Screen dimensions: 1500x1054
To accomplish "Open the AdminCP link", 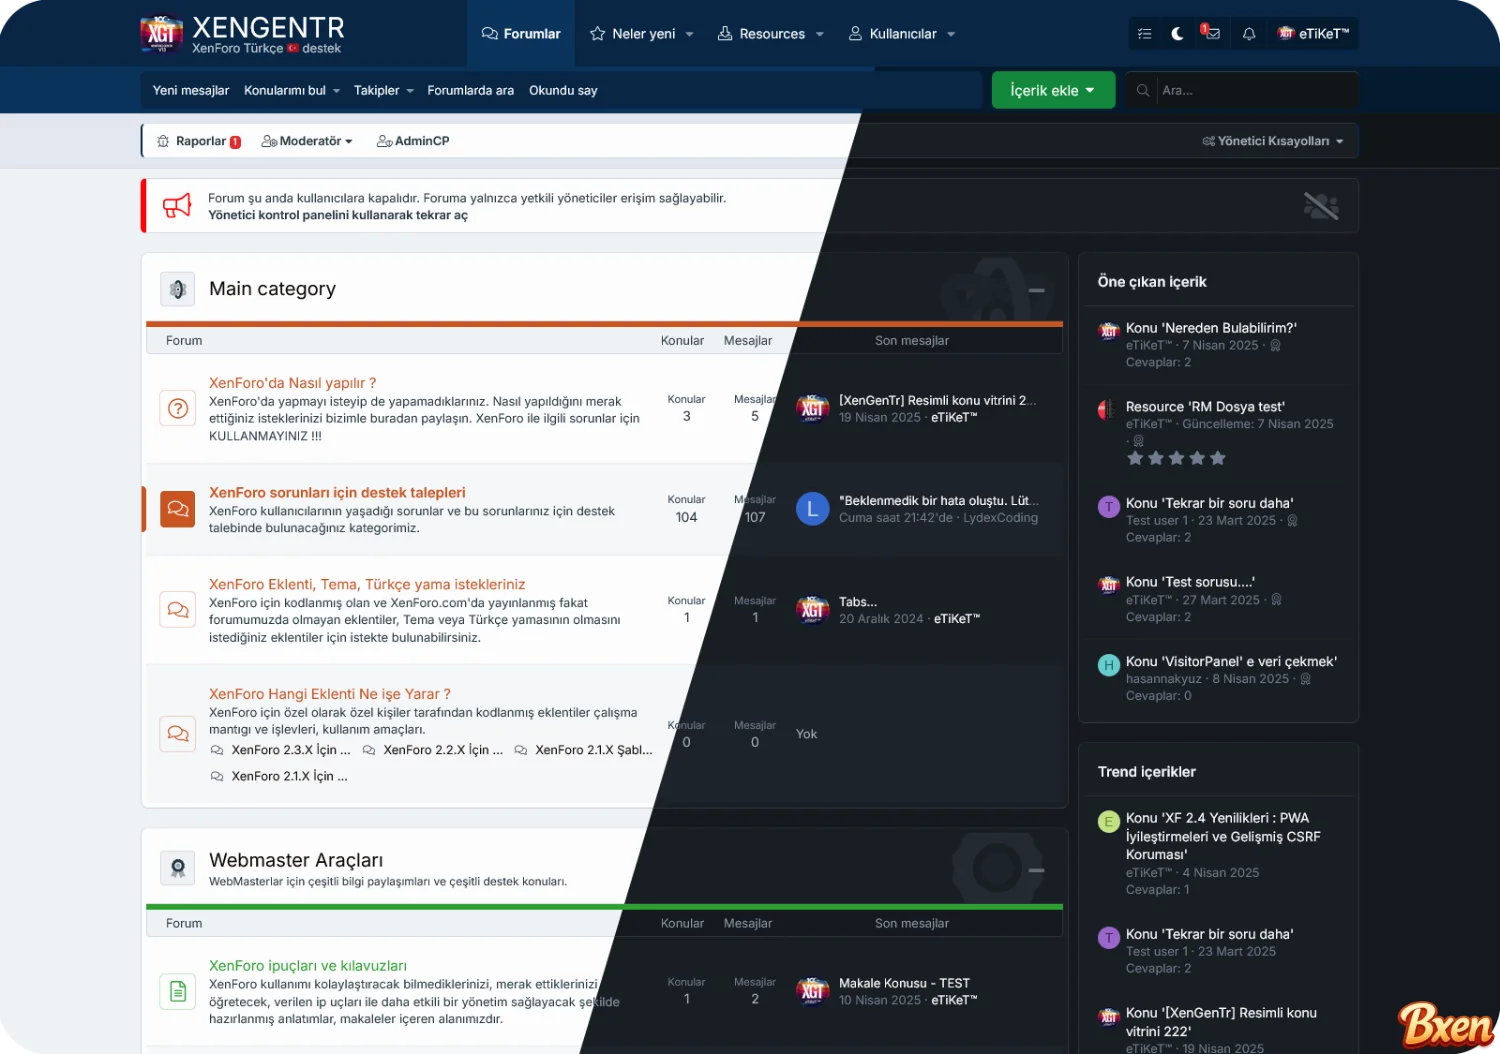I will (413, 141).
